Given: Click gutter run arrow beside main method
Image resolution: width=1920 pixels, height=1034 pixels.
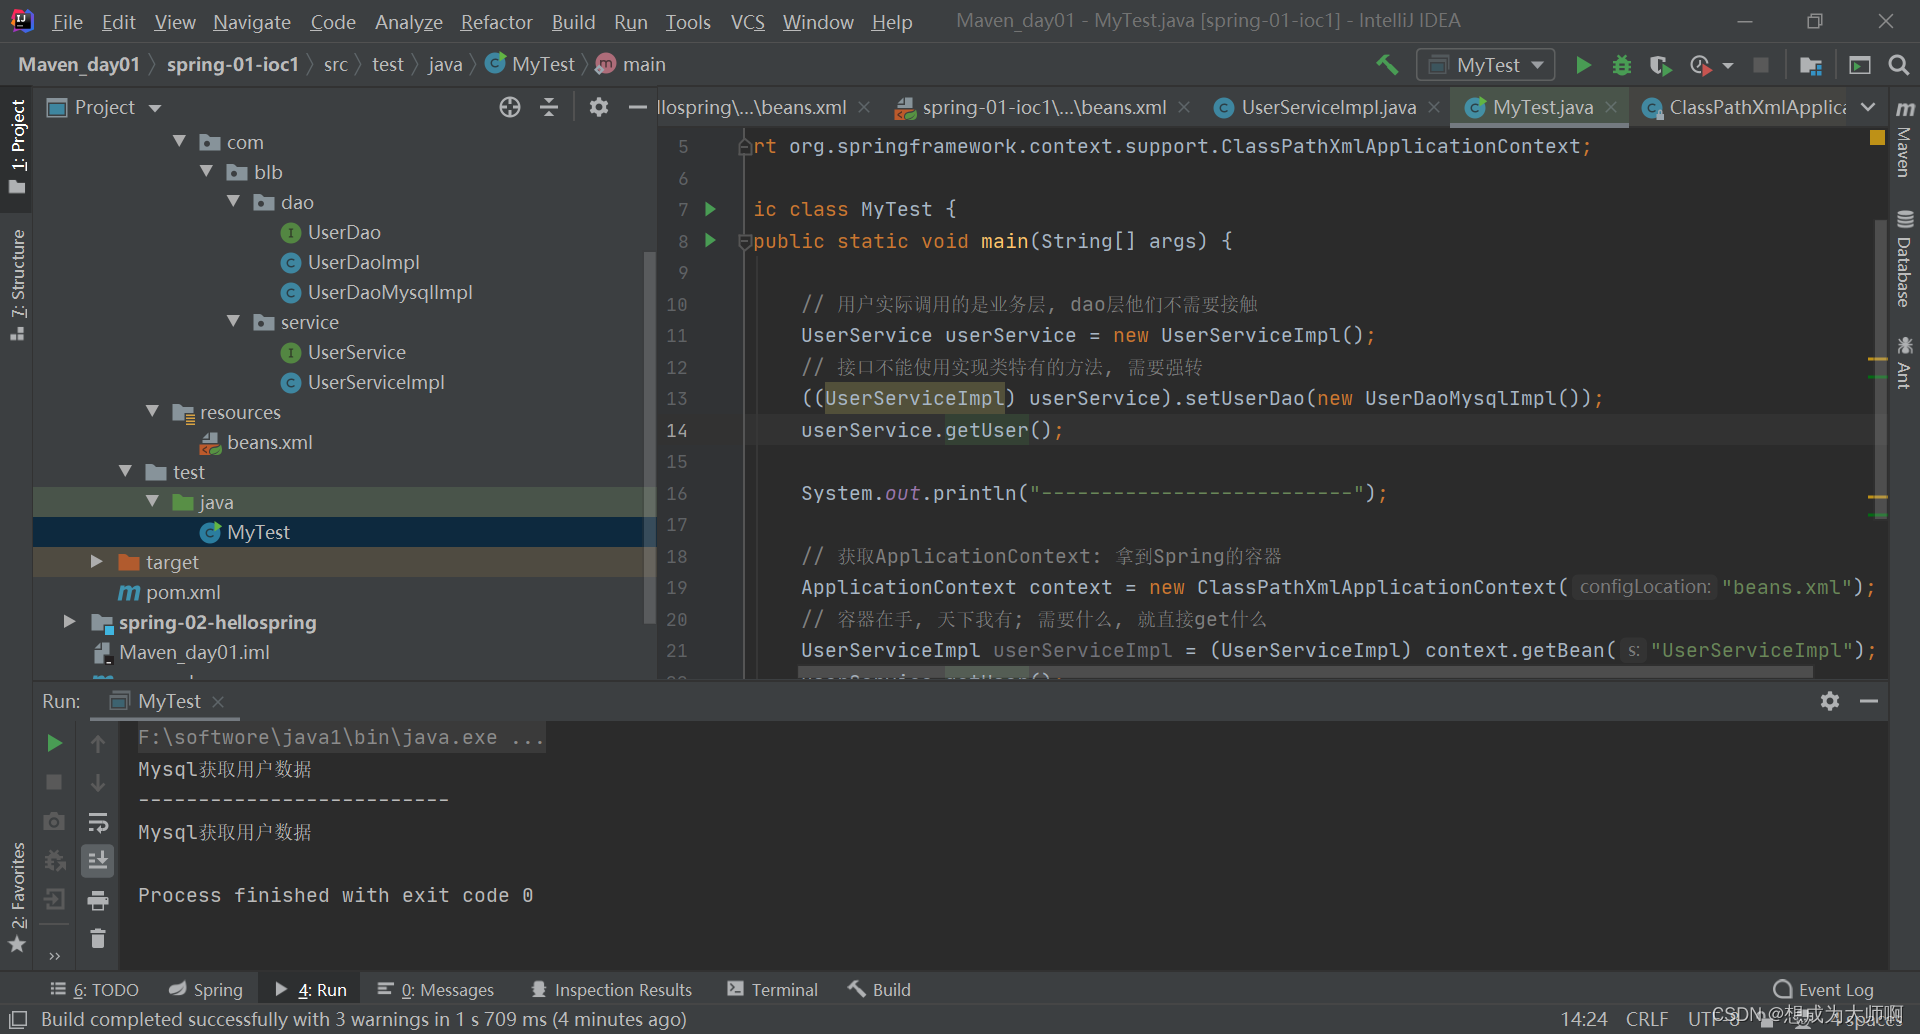Looking at the screenshot, I should coord(710,240).
